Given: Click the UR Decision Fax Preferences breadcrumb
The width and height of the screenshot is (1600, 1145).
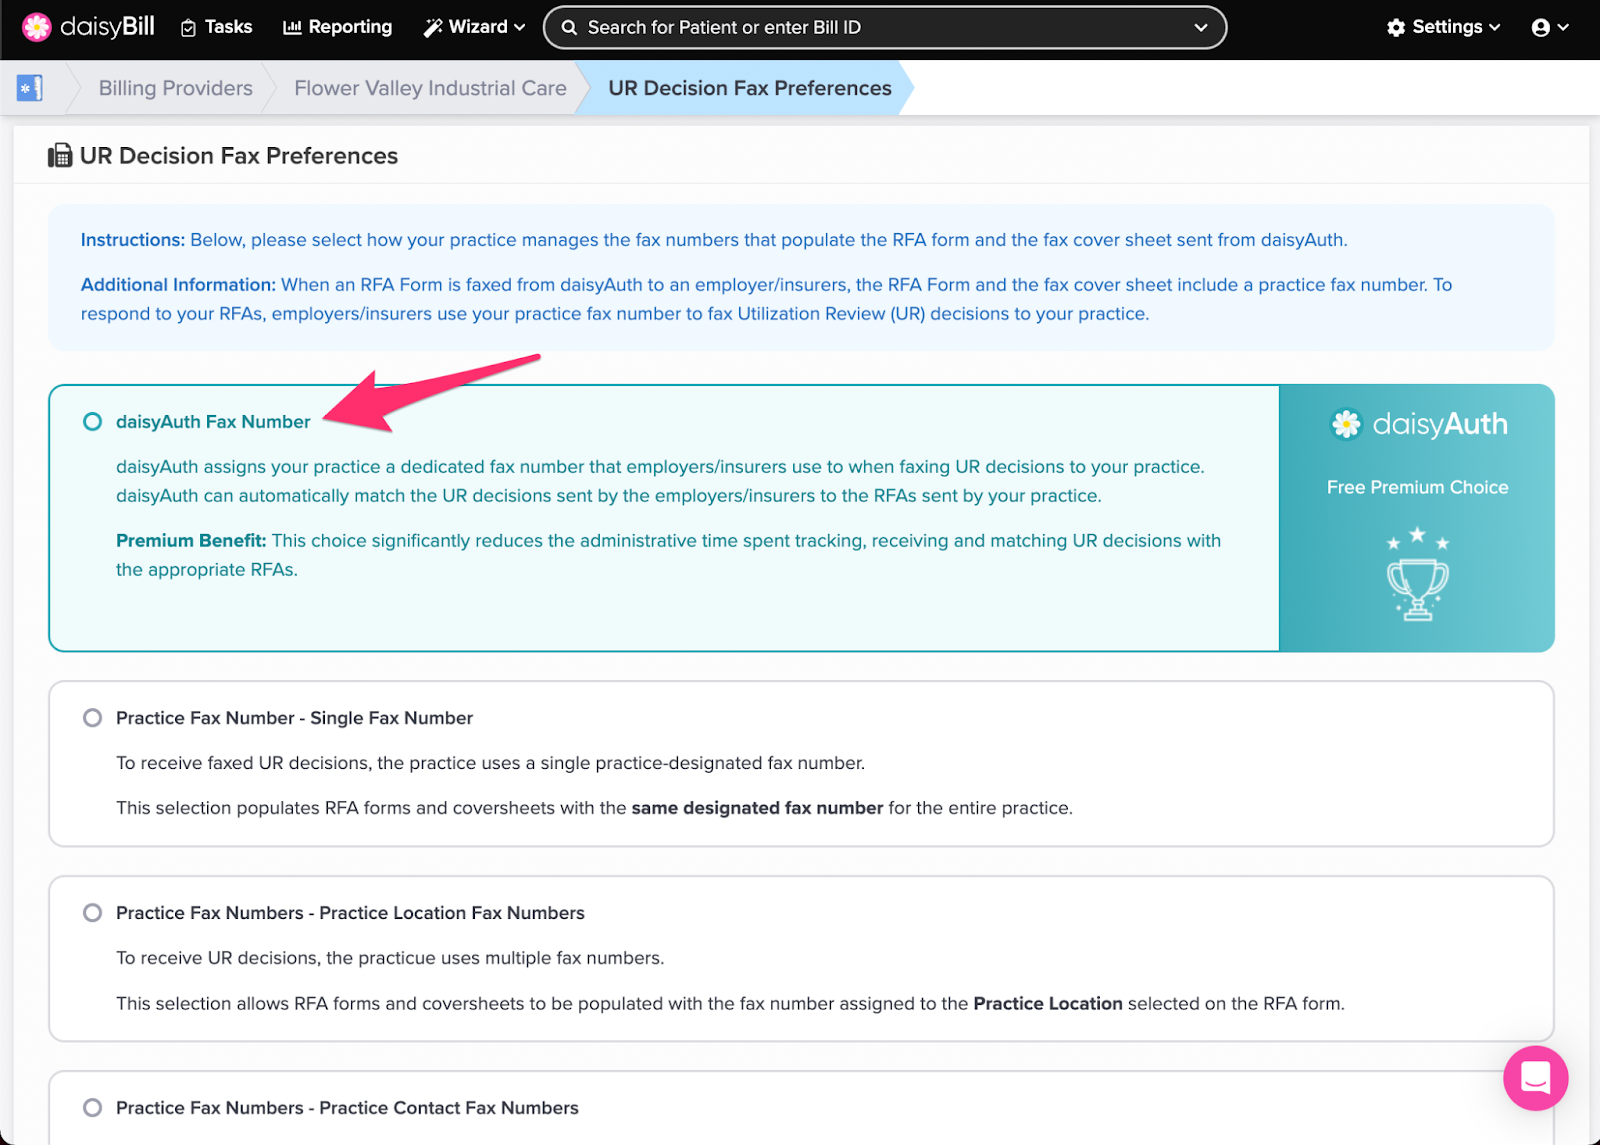Looking at the screenshot, I should [x=749, y=88].
